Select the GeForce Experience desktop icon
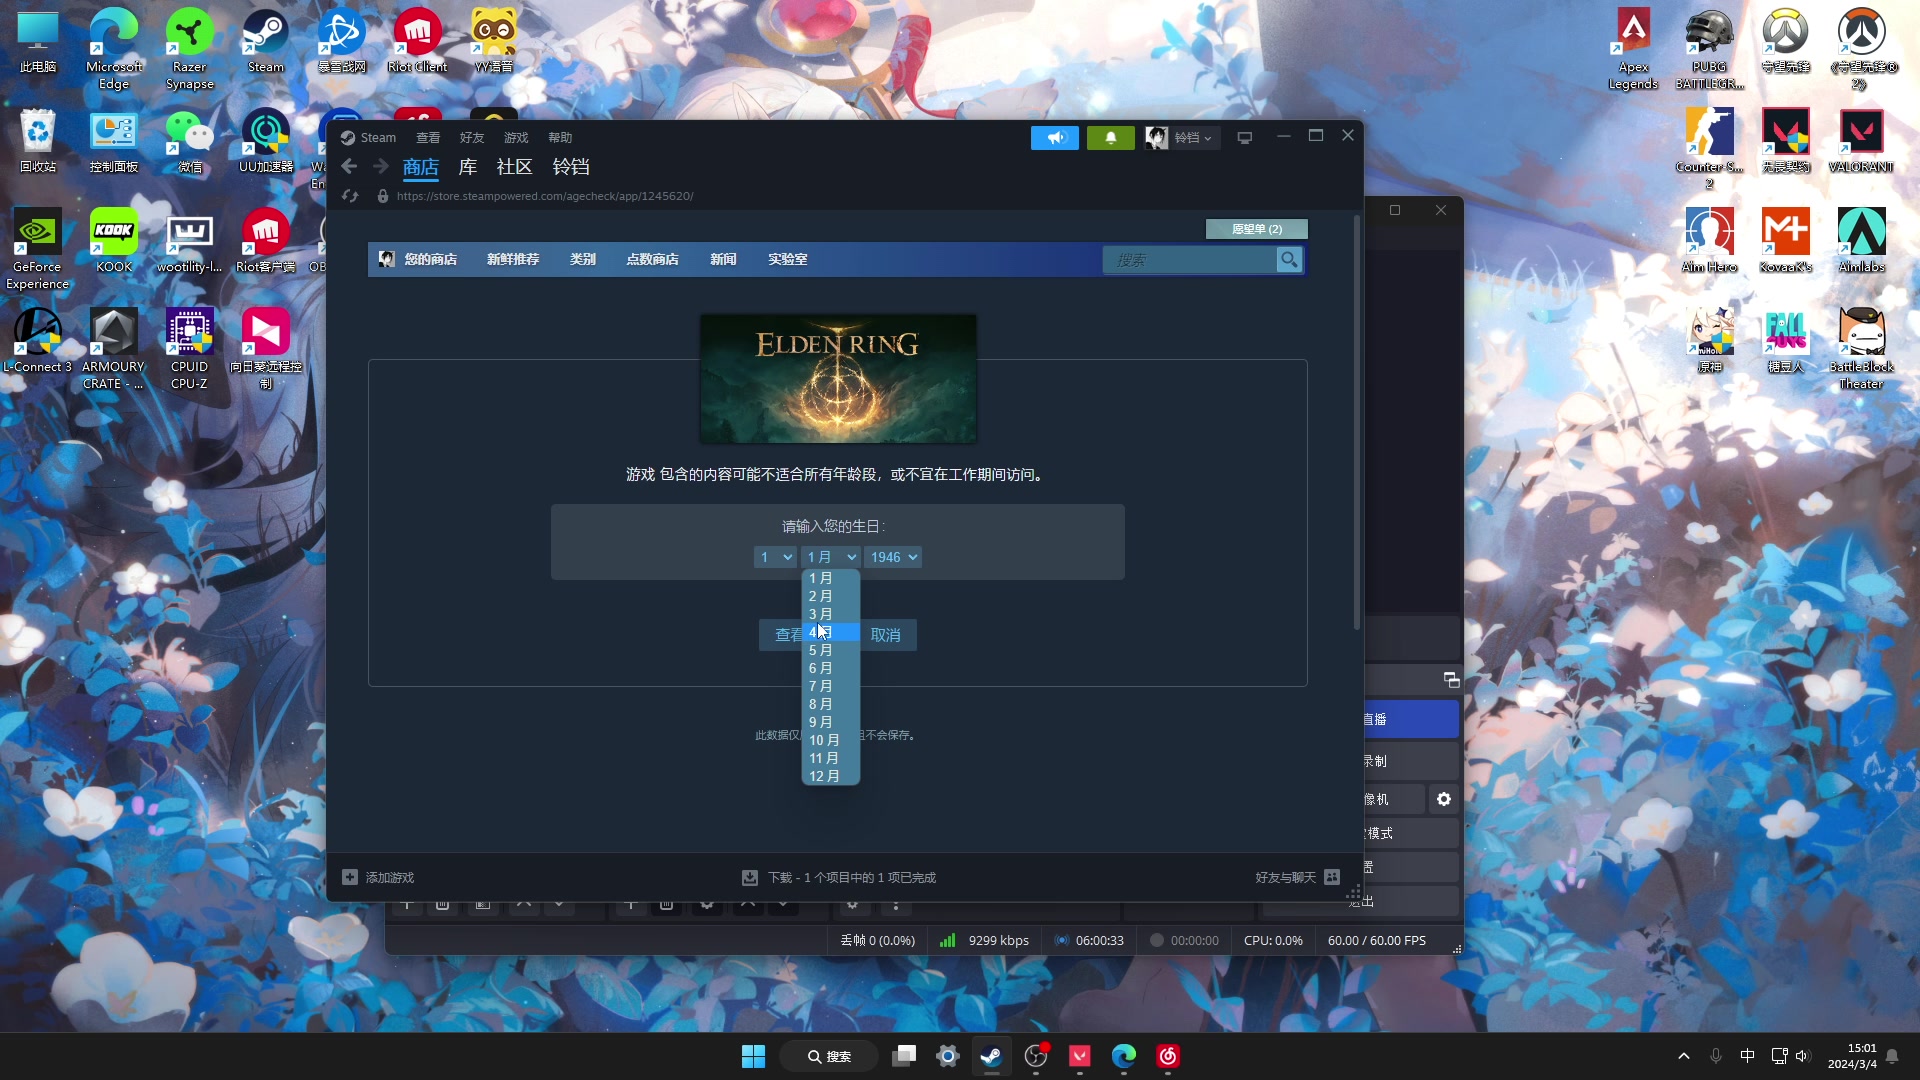The height and width of the screenshot is (1080, 1920). click(x=37, y=249)
